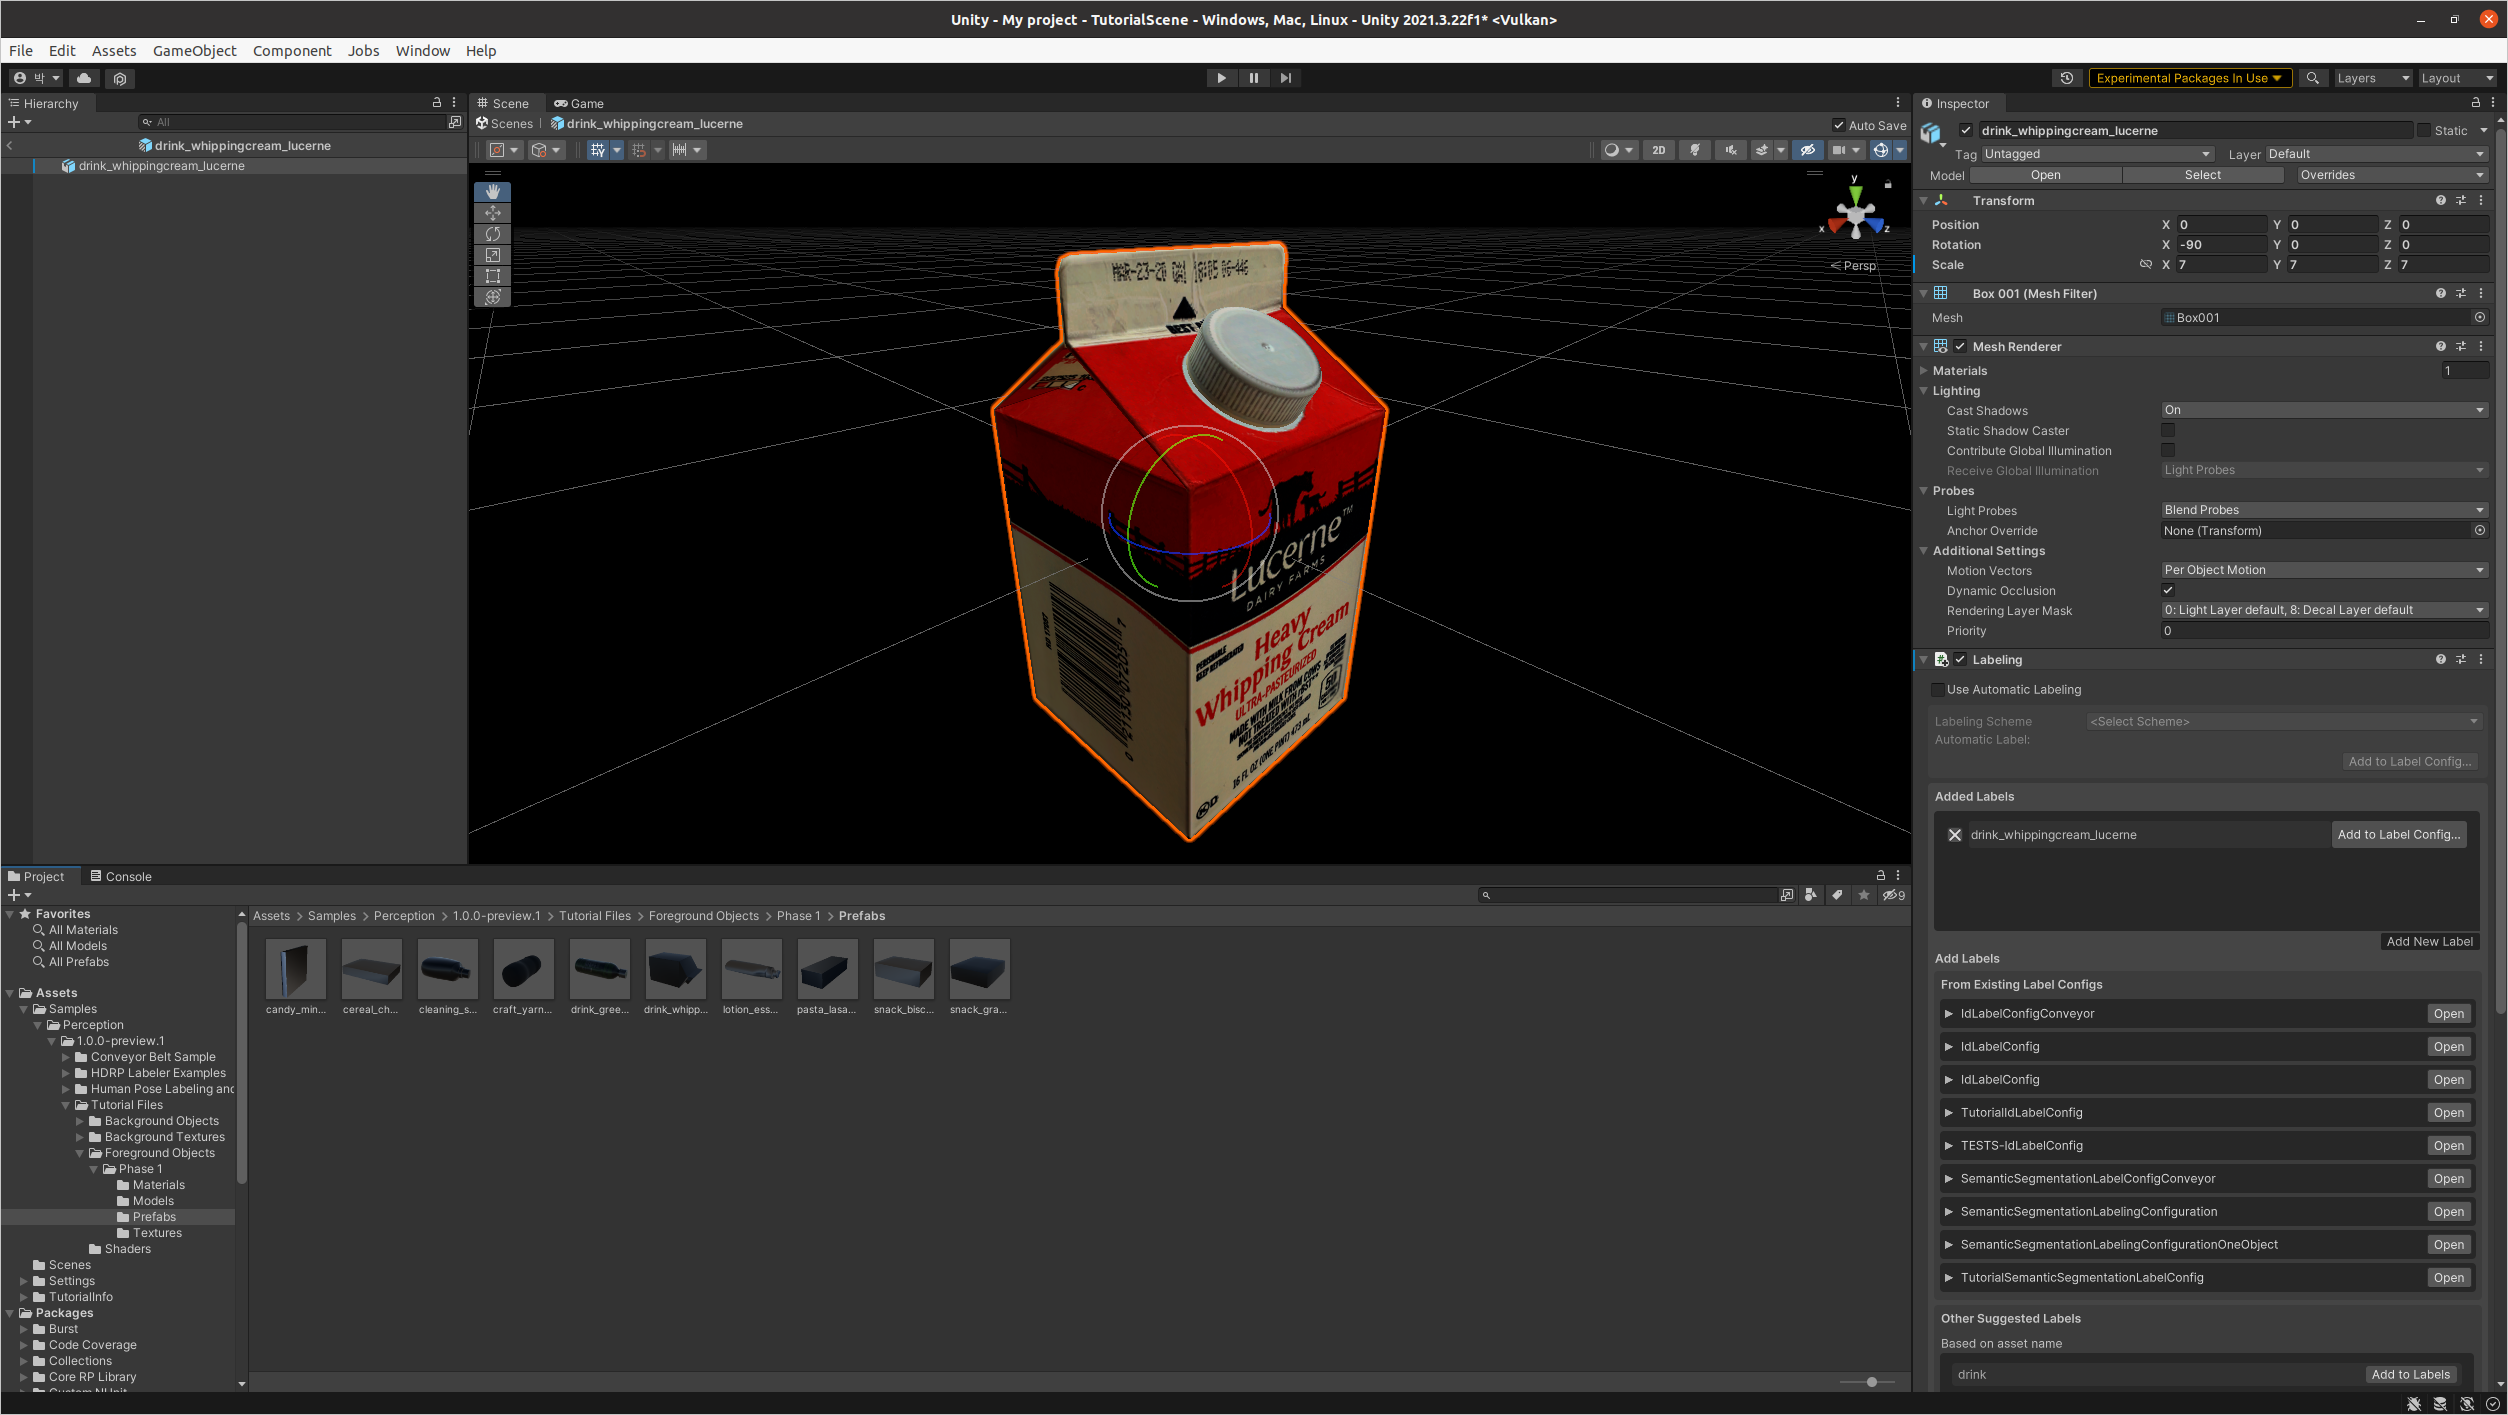The width and height of the screenshot is (2508, 1415).
Task: Select the Hand view tool
Action: 492,191
